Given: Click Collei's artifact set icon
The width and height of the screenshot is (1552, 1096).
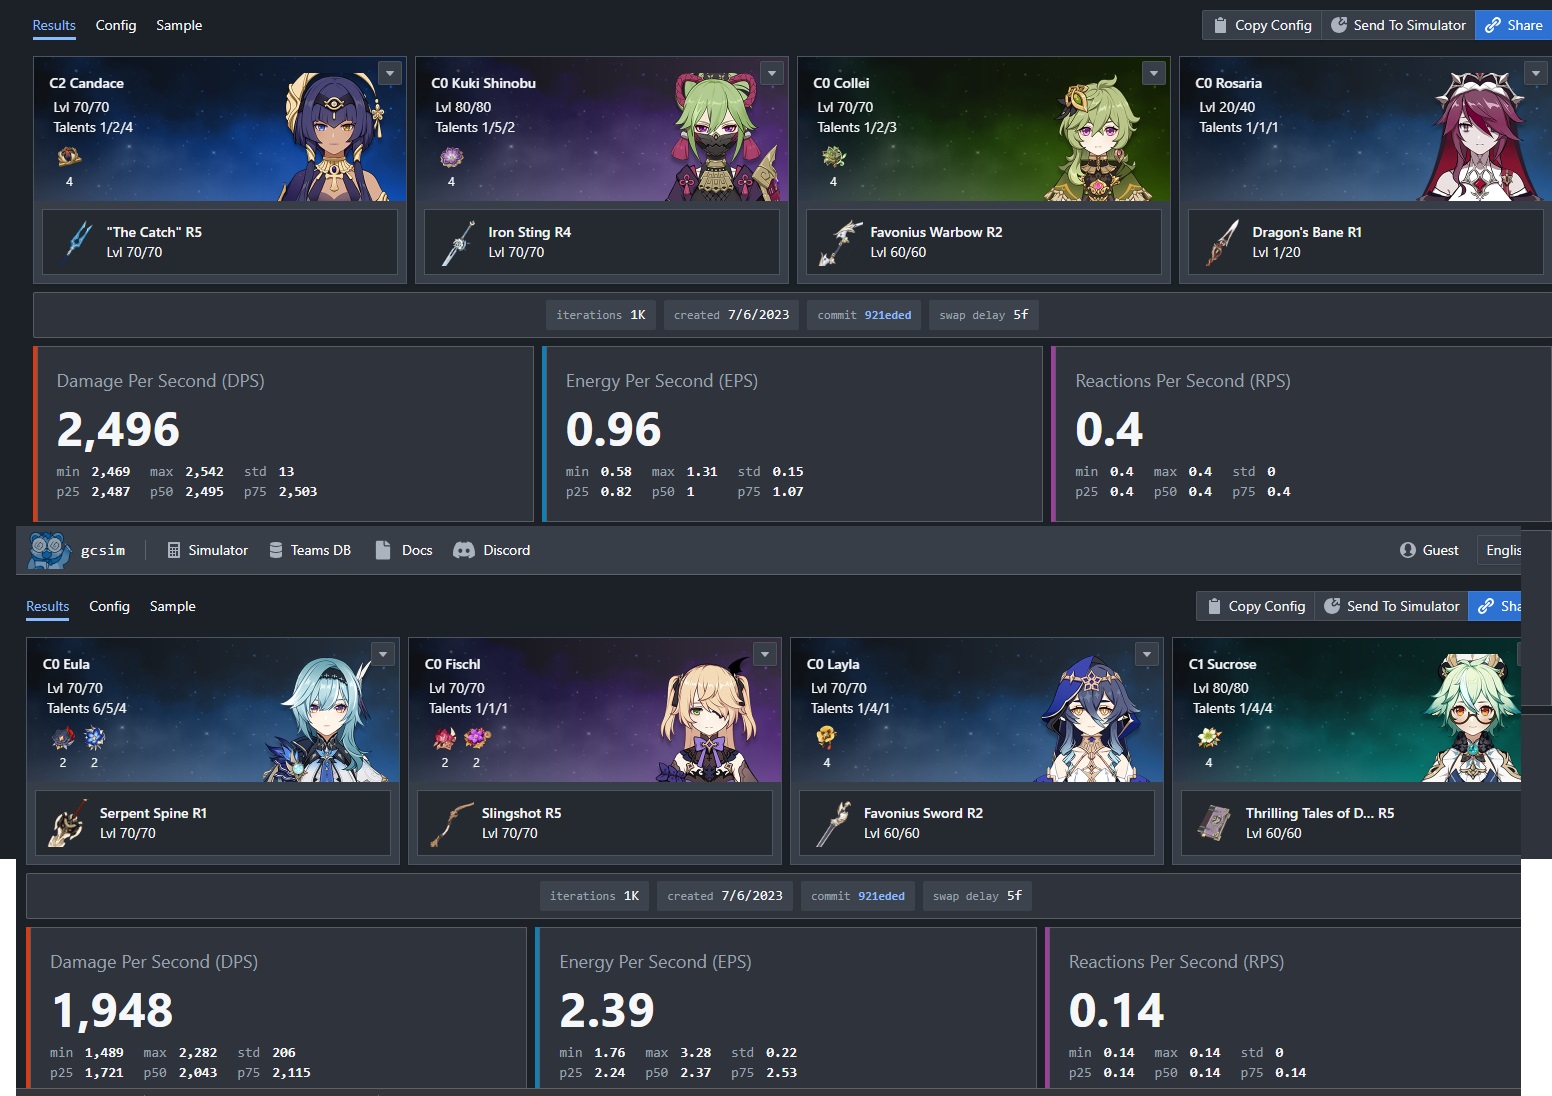Looking at the screenshot, I should (x=833, y=157).
